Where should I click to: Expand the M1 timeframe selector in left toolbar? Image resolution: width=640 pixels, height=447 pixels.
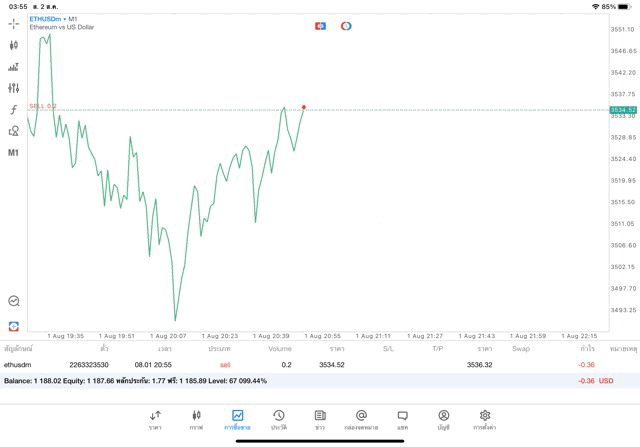click(13, 153)
